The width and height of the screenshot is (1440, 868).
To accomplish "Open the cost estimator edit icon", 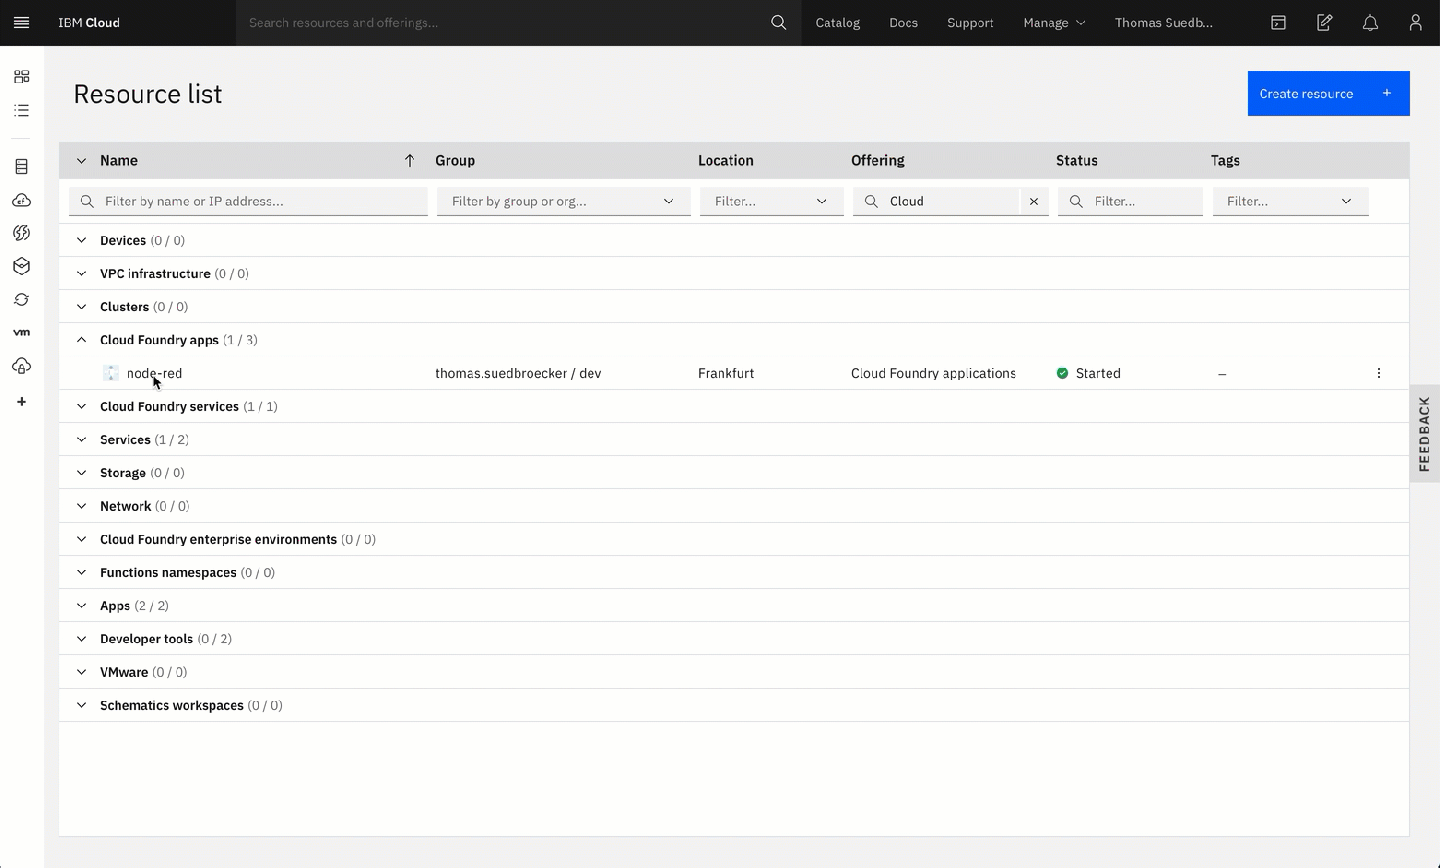I will [1324, 22].
